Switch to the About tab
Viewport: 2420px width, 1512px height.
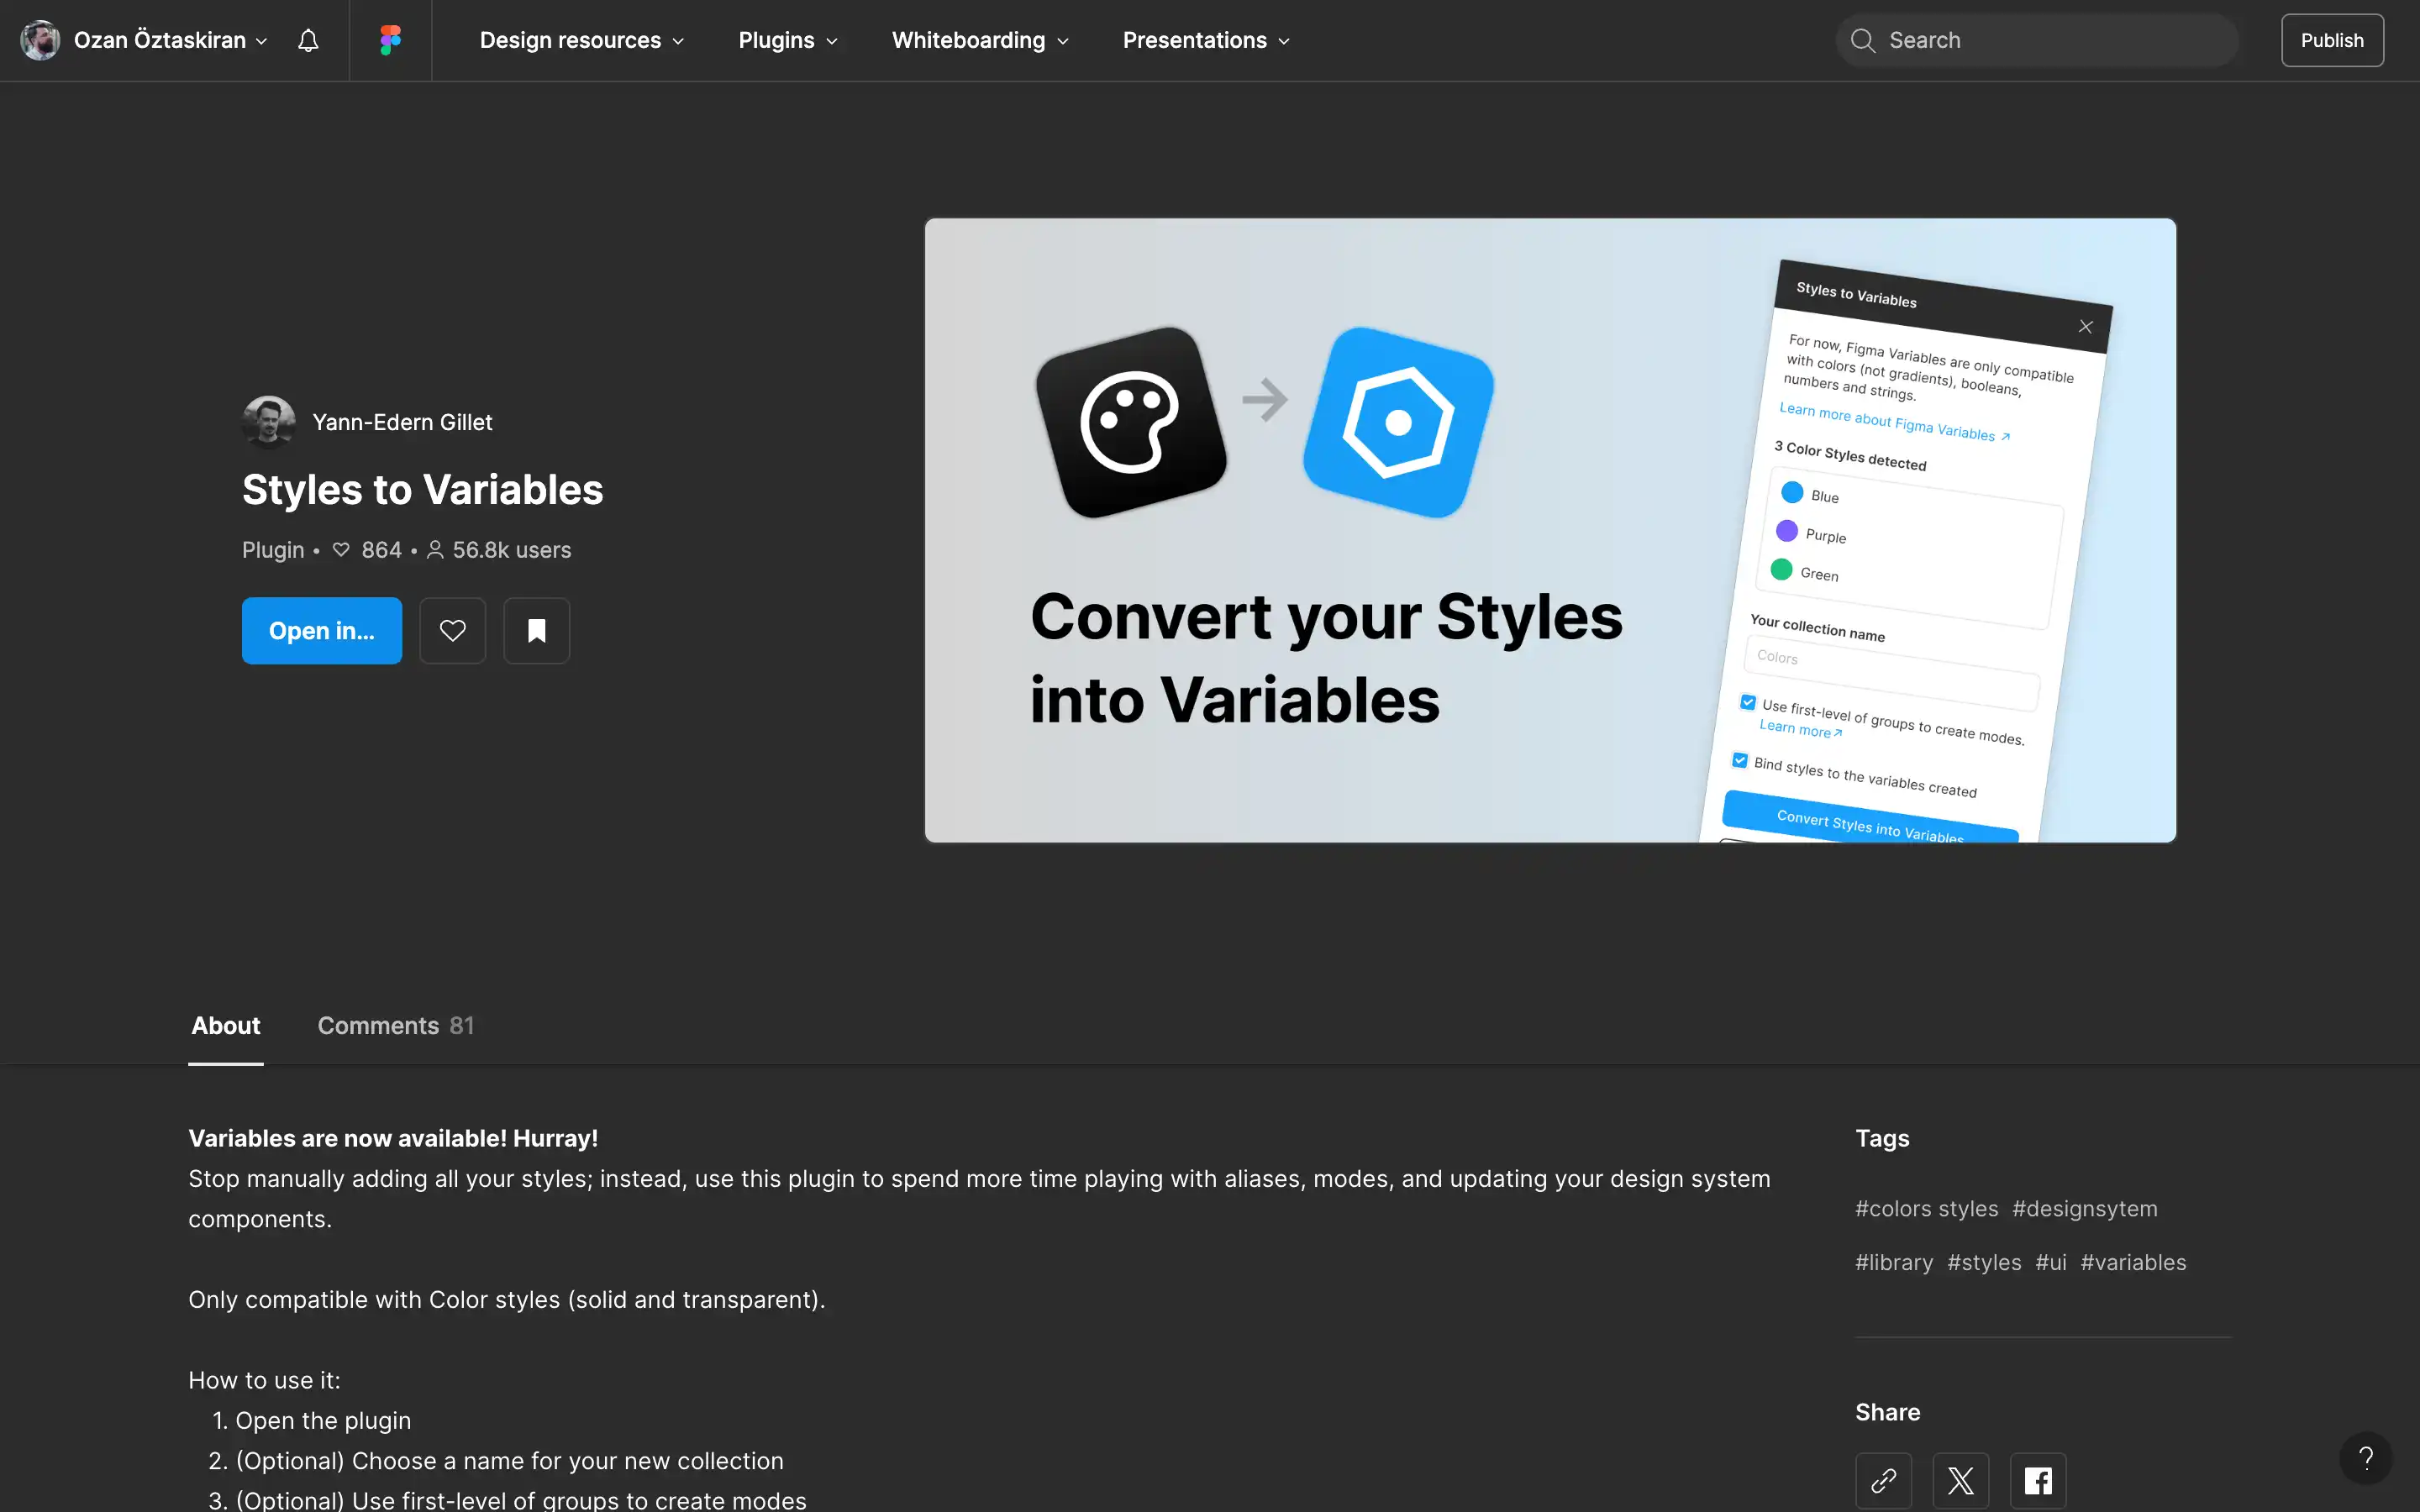click(226, 1025)
